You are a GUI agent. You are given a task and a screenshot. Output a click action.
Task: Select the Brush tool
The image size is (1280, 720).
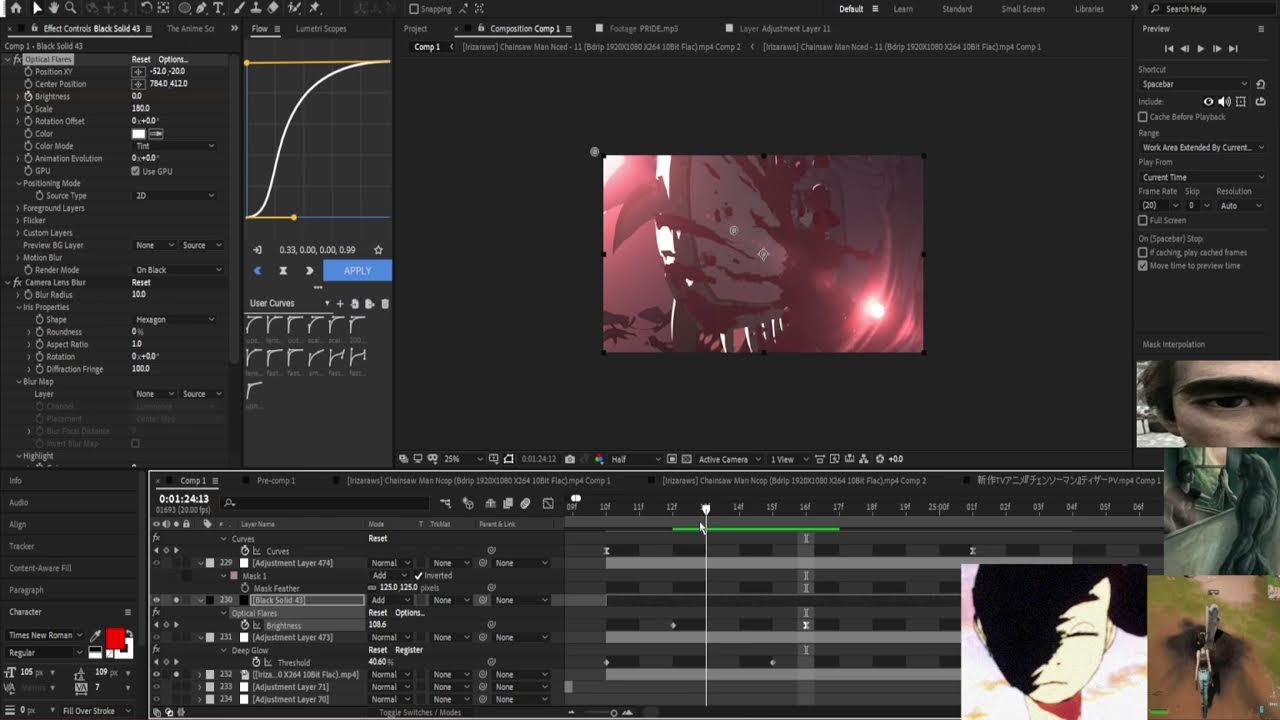[239, 8]
